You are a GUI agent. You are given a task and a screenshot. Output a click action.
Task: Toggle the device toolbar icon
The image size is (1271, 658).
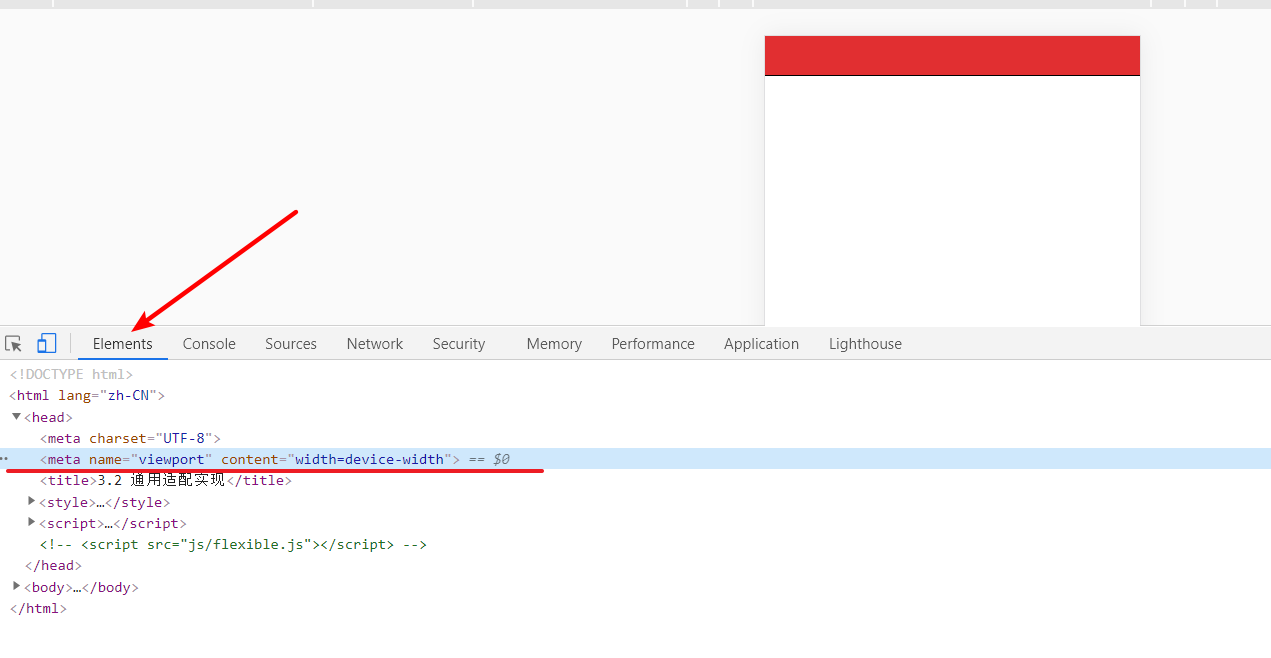pyautogui.click(x=46, y=344)
